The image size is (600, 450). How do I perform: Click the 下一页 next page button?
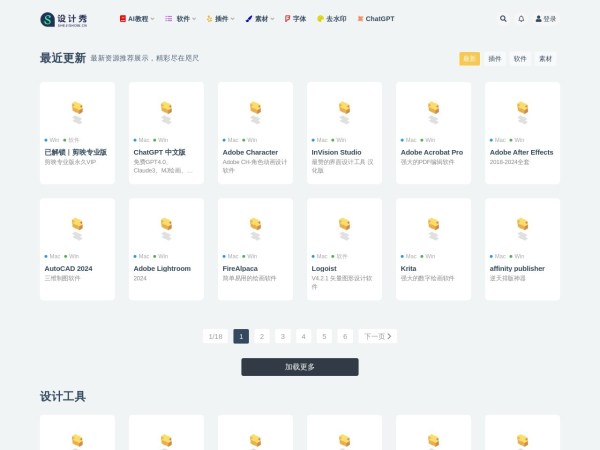click(x=377, y=336)
